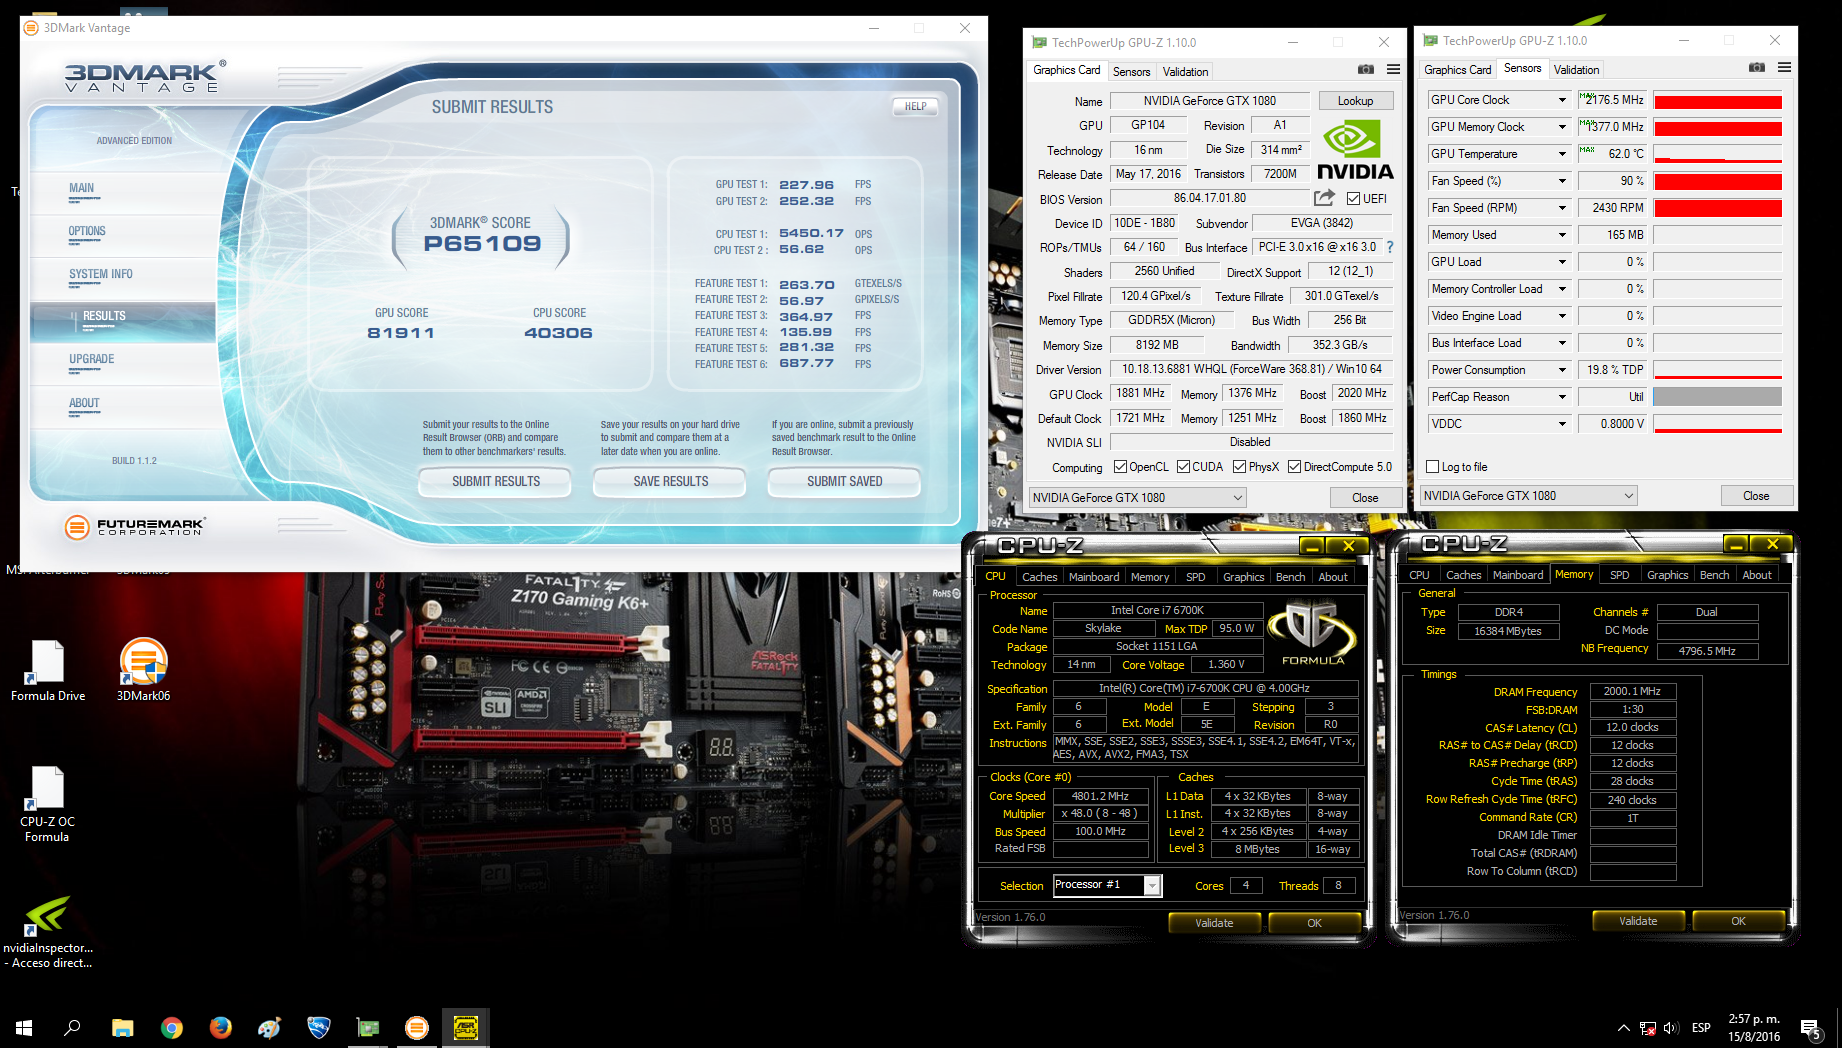Expand PerfCap Reason sensor dropdown
The image size is (1842, 1048).
pos(1562,397)
